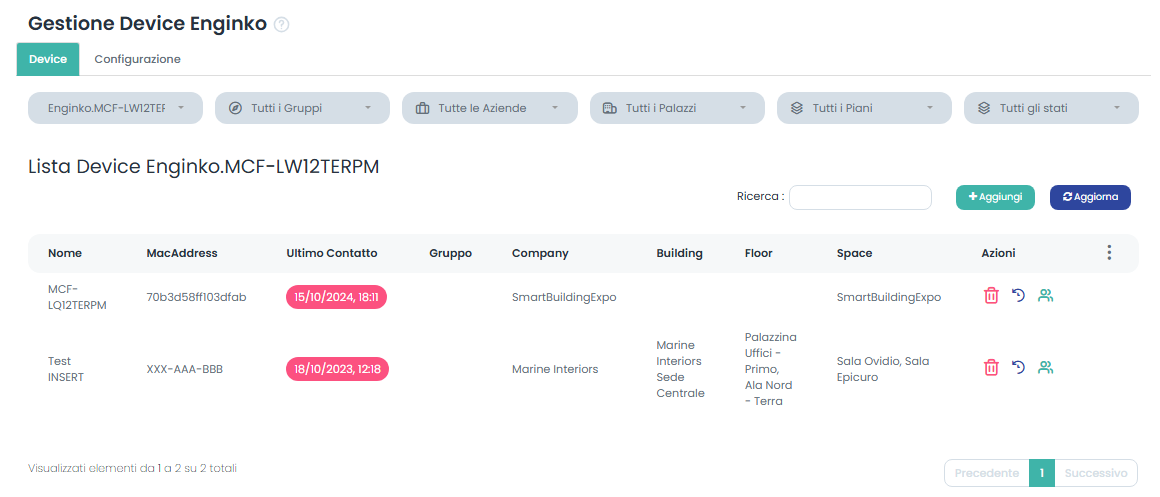Delete the MCF-LQ12TERPM device with trash icon
Viewport: 1160px width, 497px height.
pyautogui.click(x=991, y=296)
